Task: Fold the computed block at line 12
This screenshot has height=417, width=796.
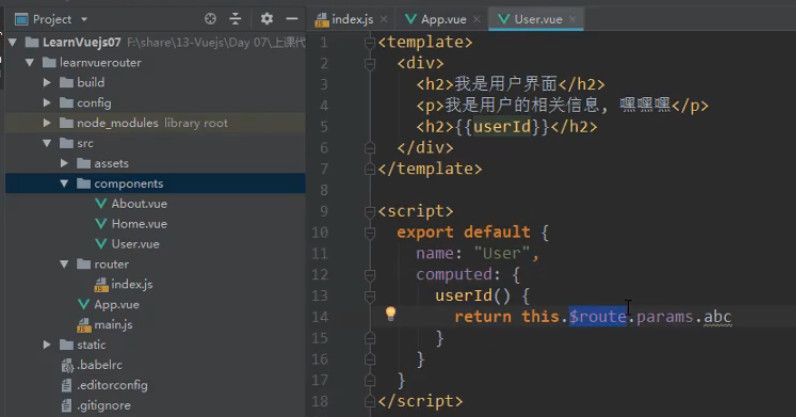Action: 370,275
